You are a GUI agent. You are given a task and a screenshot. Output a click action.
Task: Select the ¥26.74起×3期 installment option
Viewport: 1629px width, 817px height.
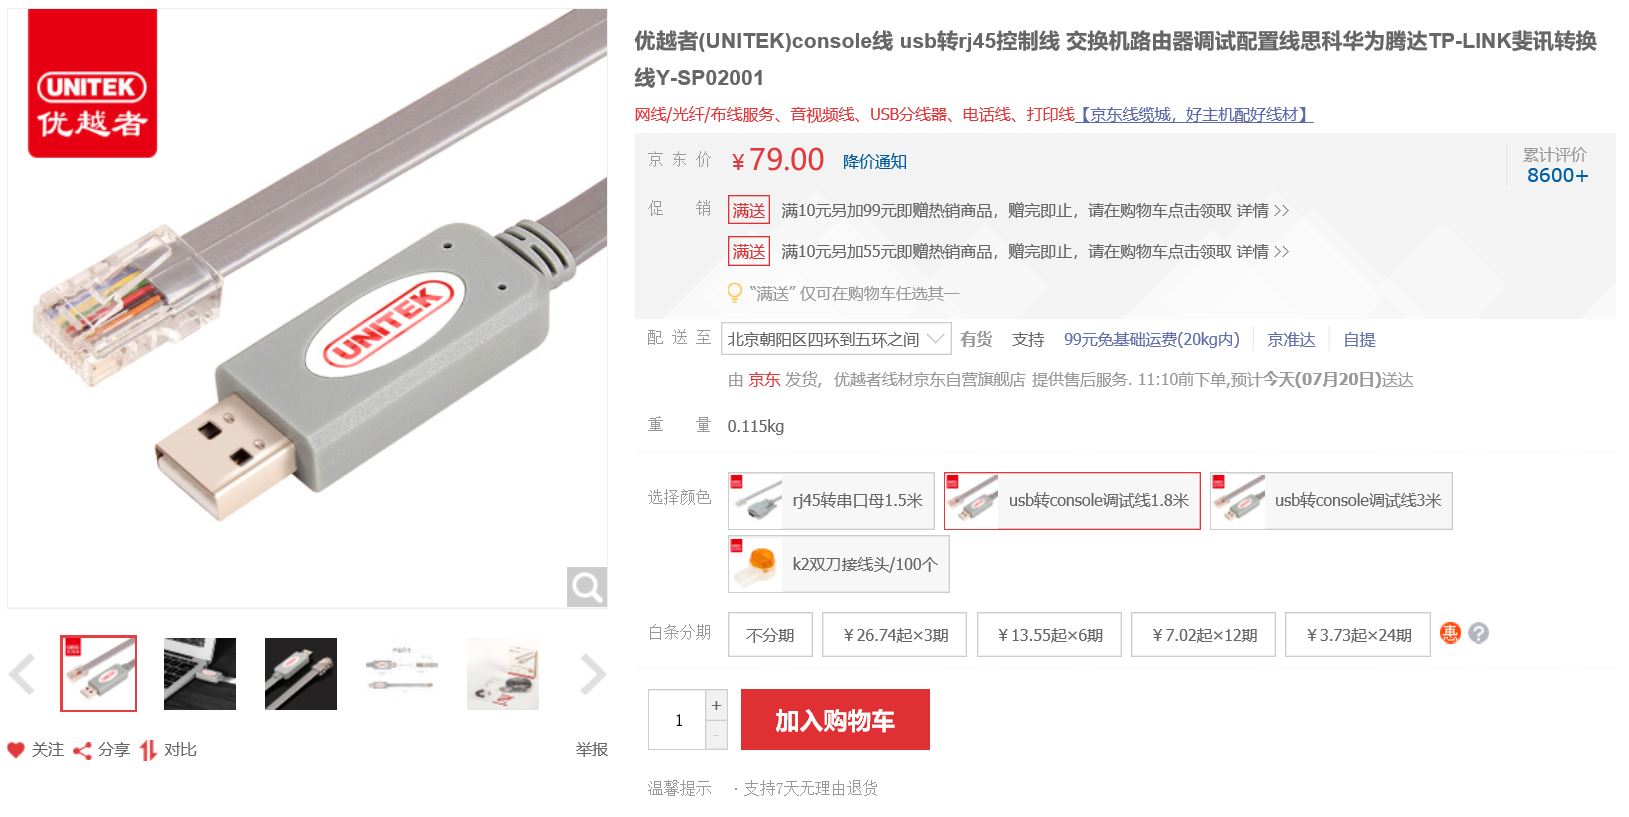tap(894, 635)
